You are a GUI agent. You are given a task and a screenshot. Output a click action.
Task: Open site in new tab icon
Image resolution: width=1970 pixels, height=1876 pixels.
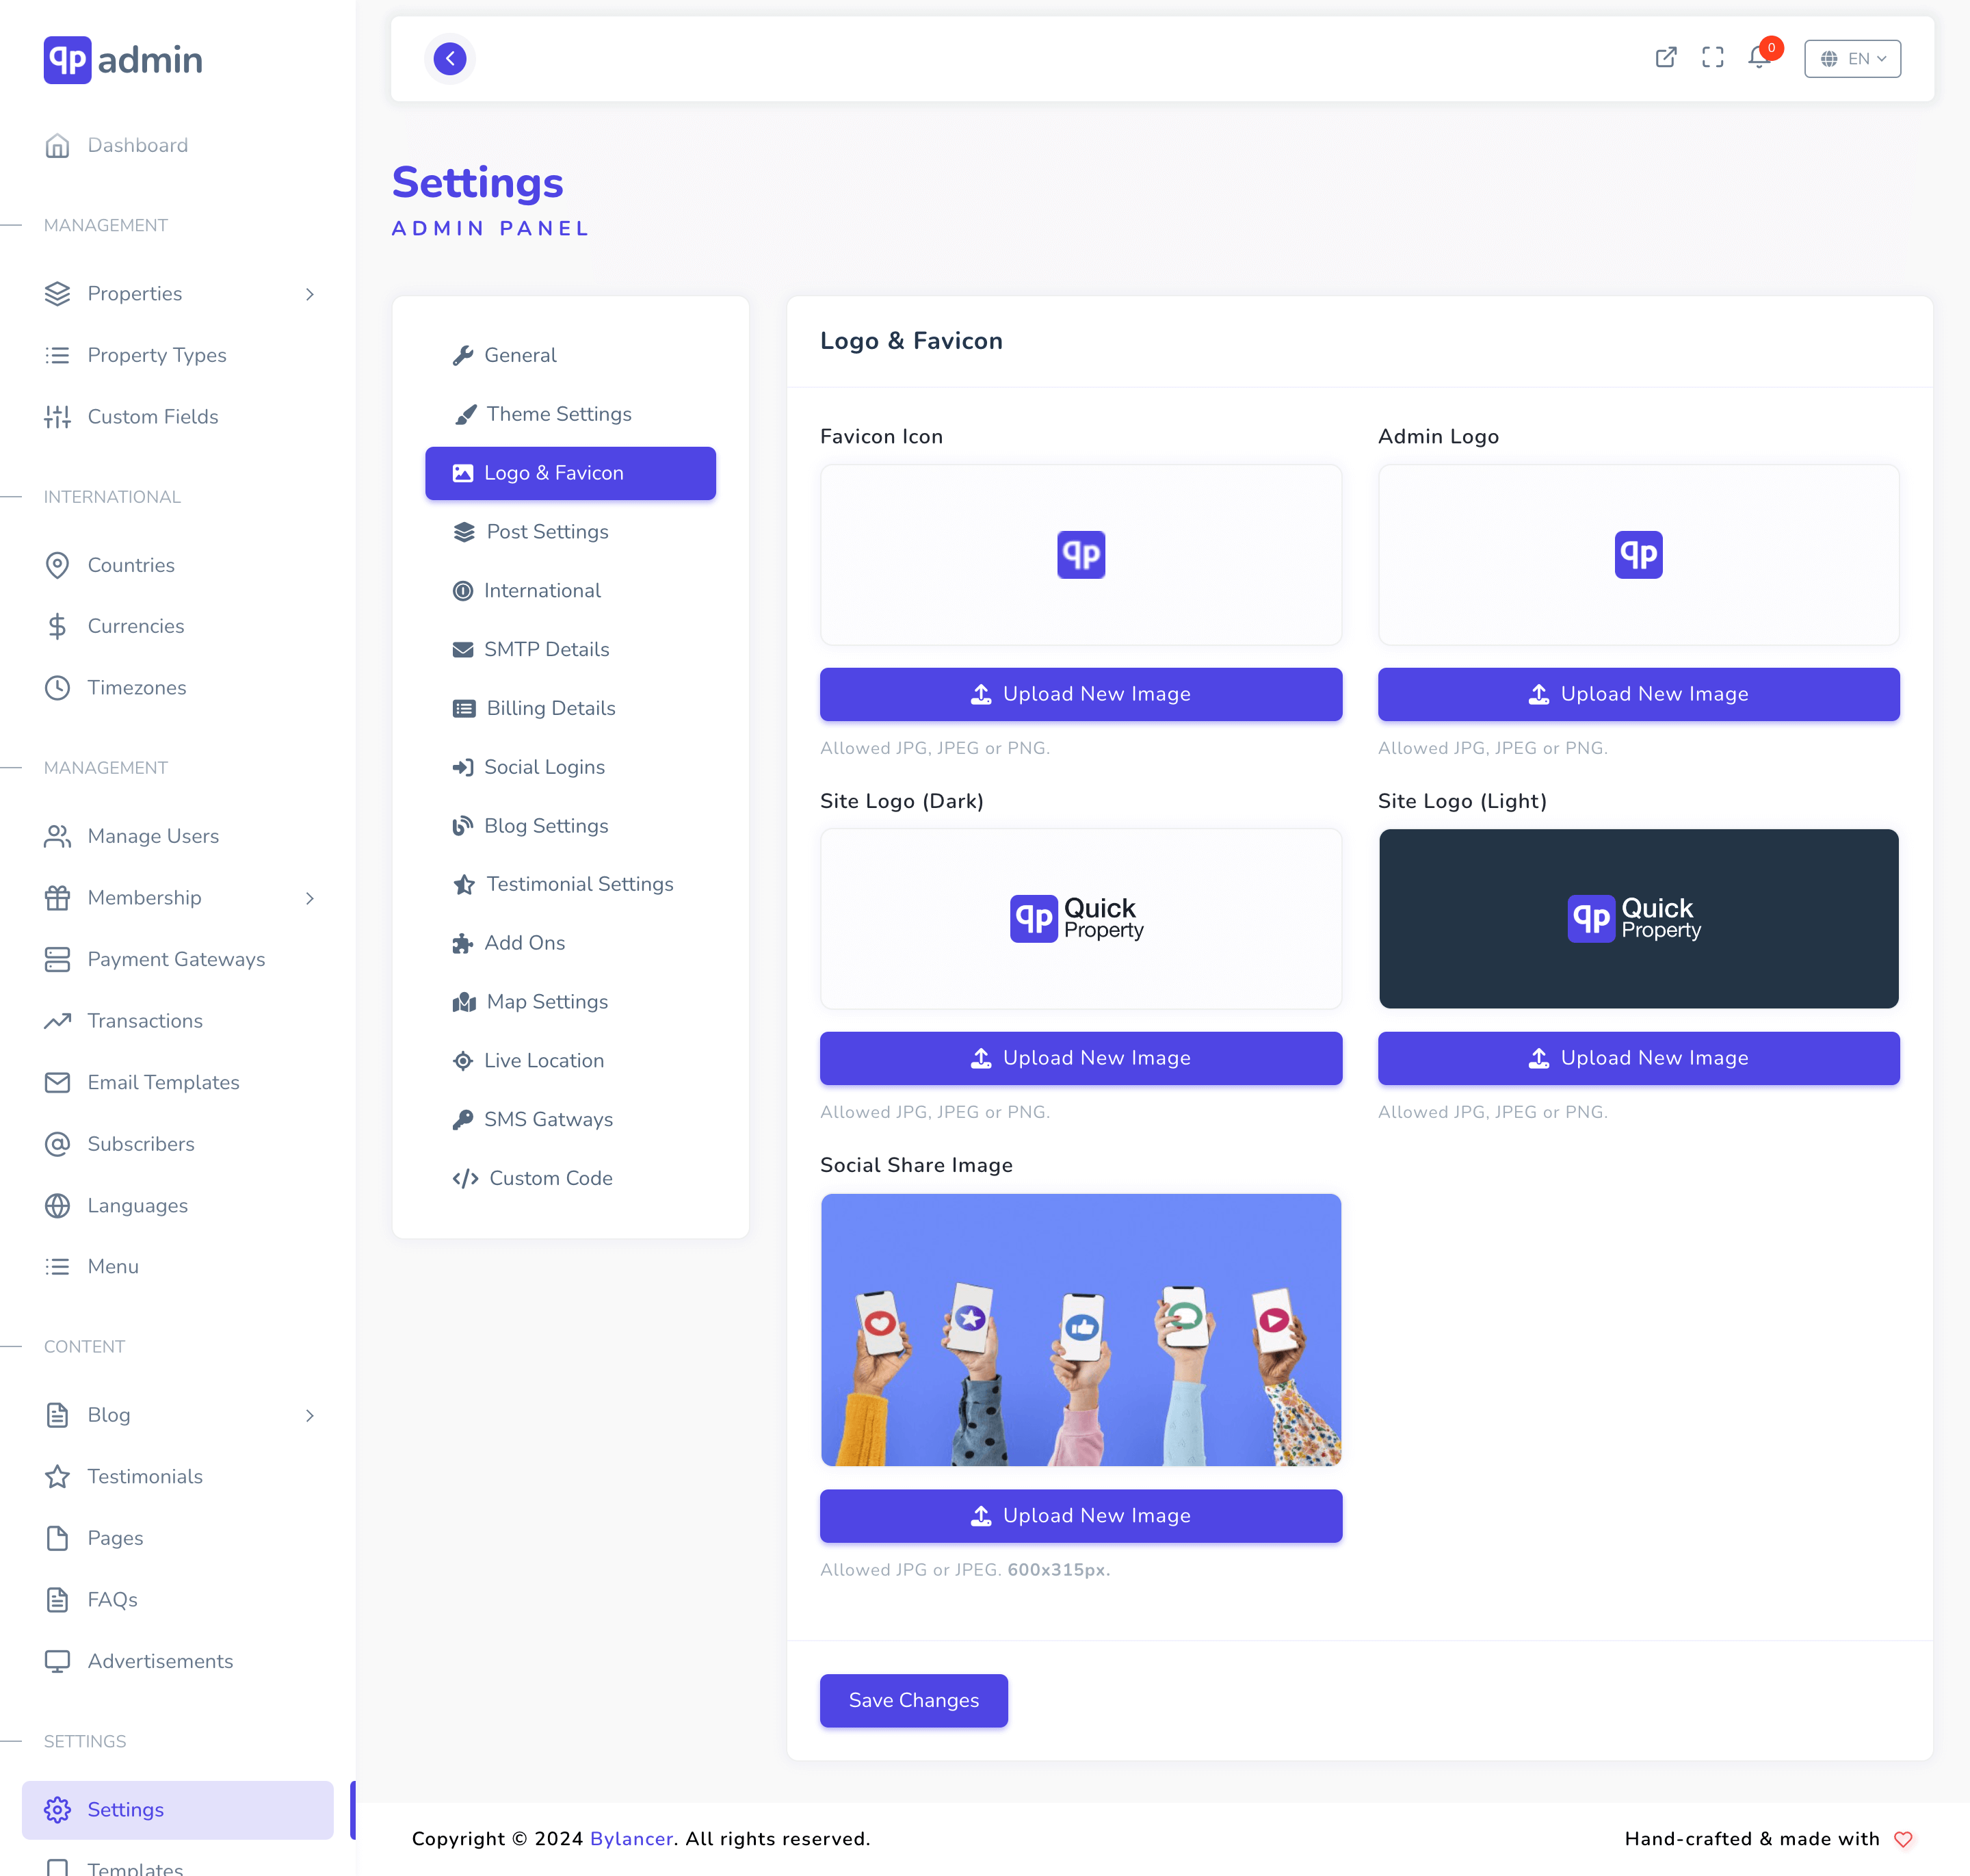1666,58
